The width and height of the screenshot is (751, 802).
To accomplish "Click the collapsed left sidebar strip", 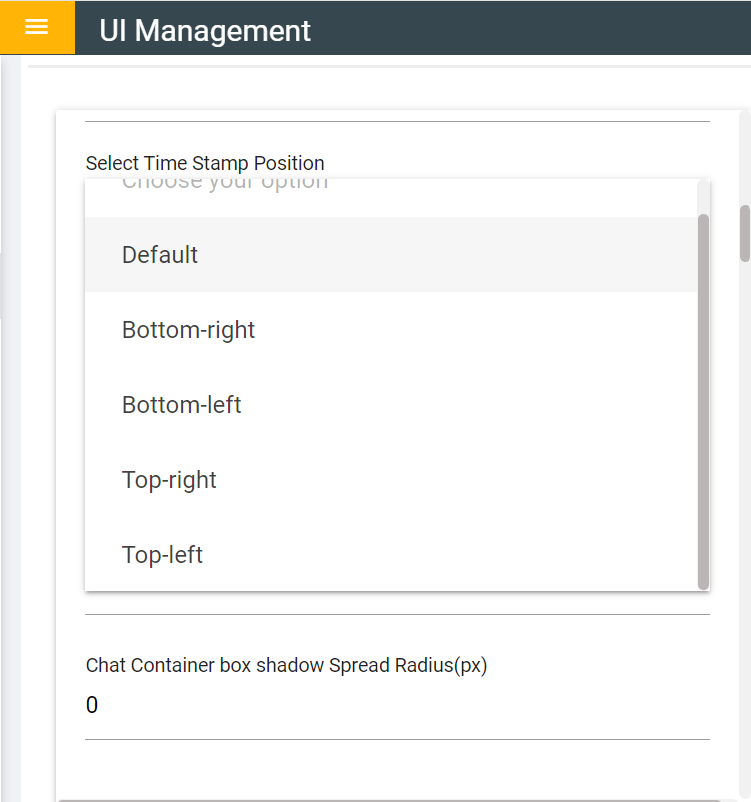I will pyautogui.click(x=11, y=400).
